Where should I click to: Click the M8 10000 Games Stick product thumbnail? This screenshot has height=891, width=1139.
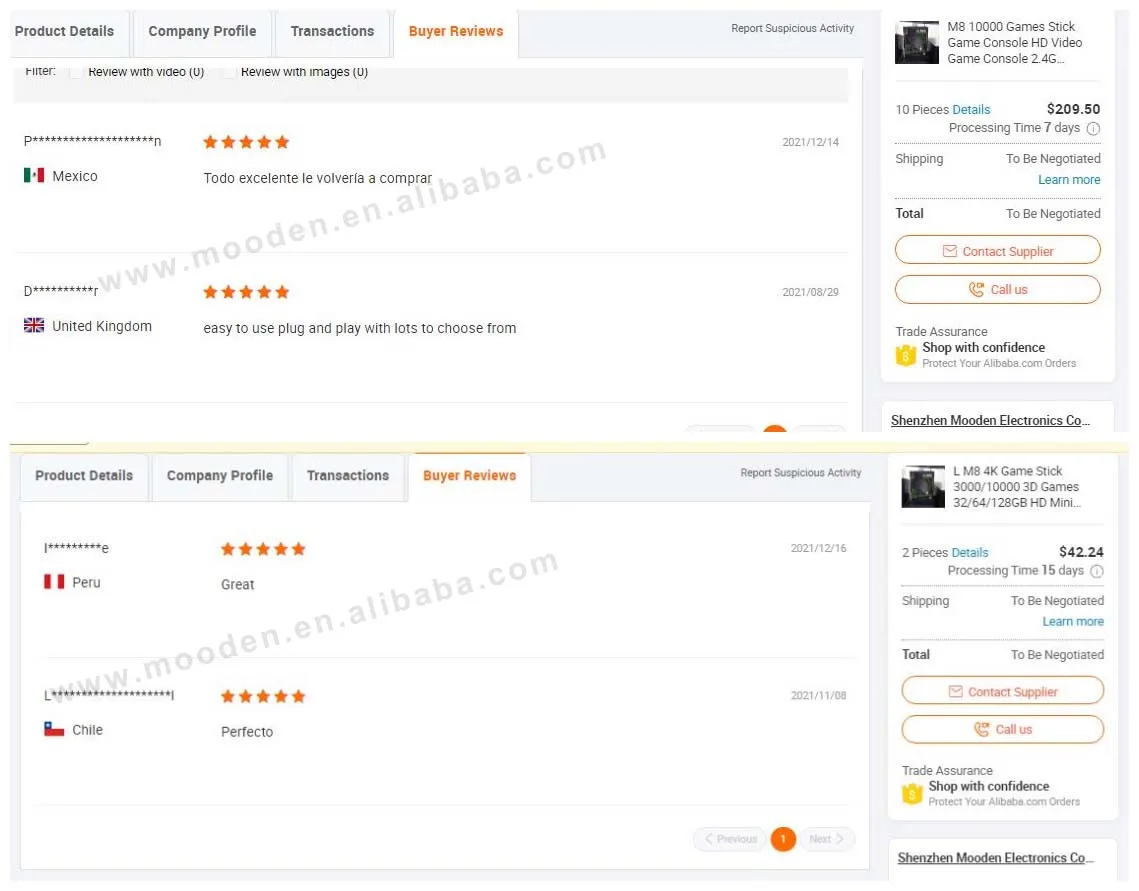coord(917,42)
